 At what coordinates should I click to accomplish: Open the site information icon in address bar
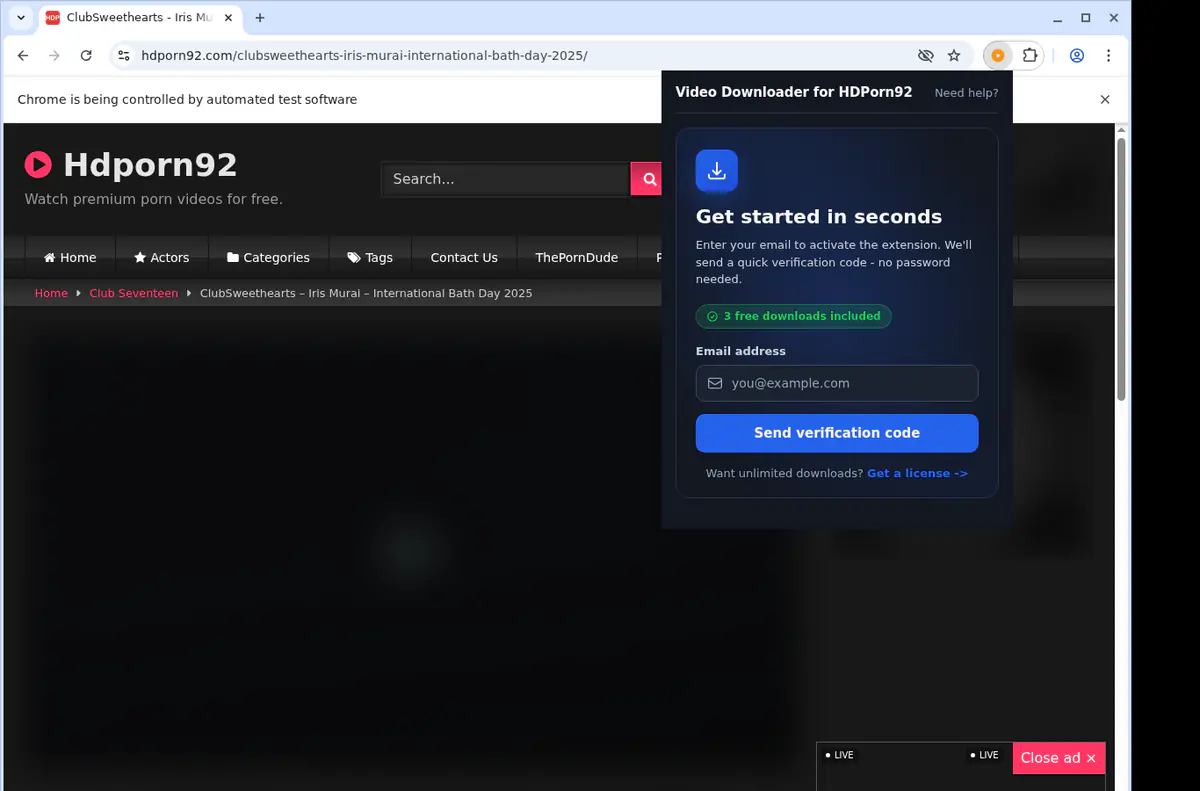click(123, 56)
